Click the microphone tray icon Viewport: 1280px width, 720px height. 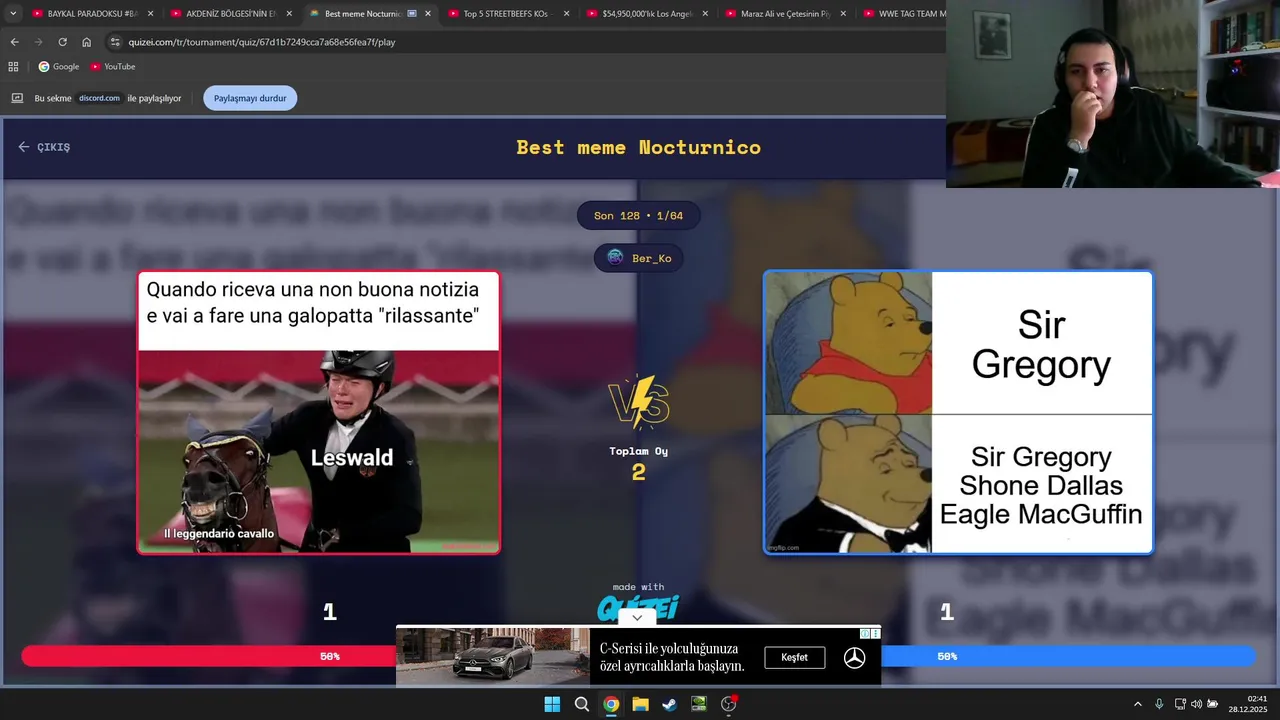click(x=1159, y=704)
